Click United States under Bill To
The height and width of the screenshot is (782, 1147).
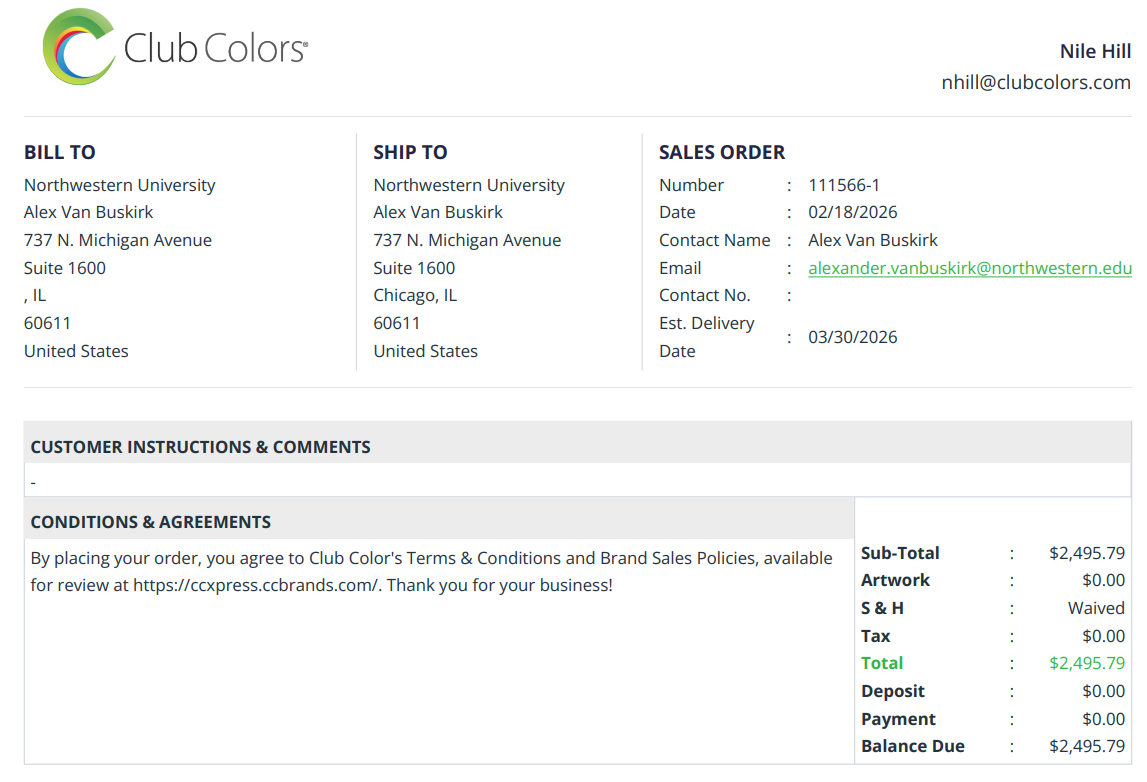click(76, 351)
